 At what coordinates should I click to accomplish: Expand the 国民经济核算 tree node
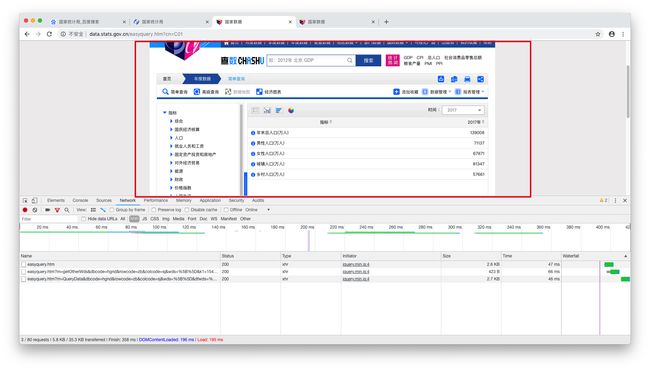[171, 129]
